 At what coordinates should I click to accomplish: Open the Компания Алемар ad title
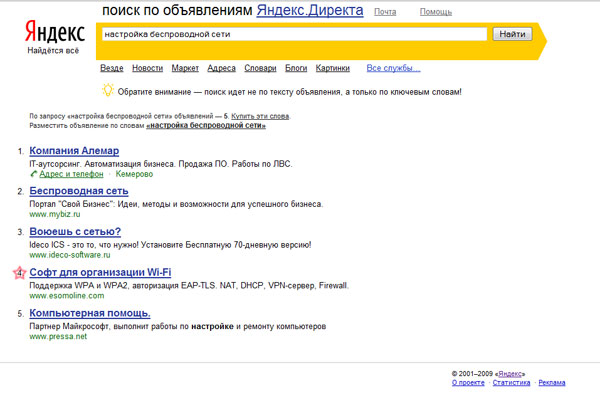(x=74, y=151)
